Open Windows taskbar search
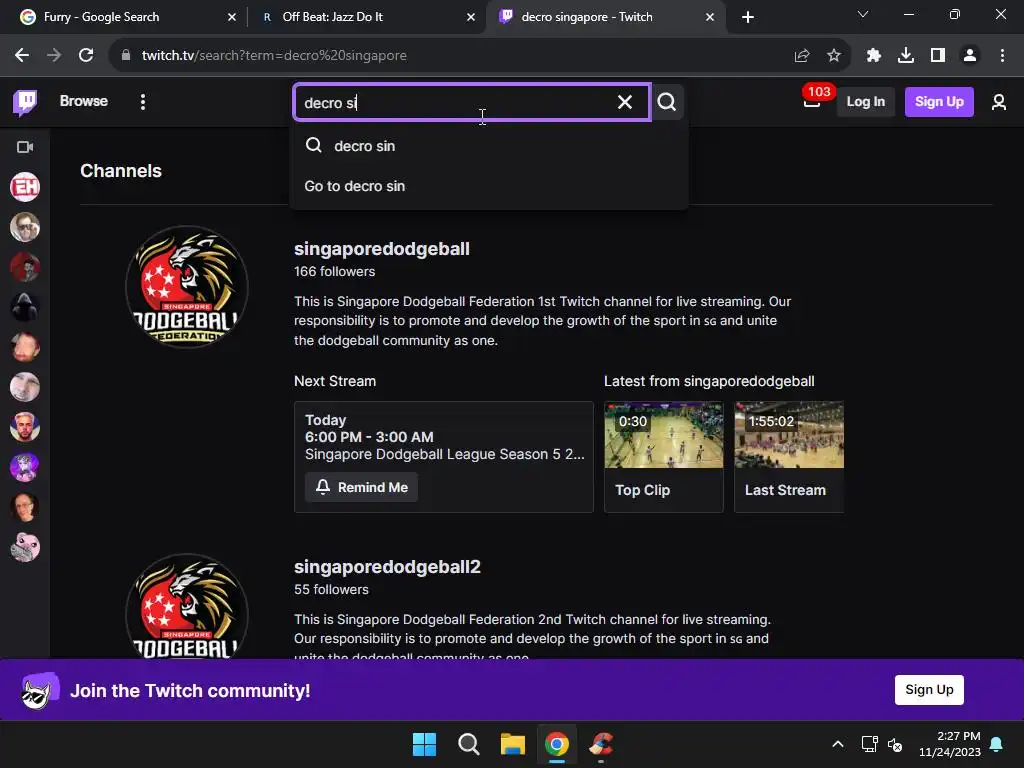 469,744
